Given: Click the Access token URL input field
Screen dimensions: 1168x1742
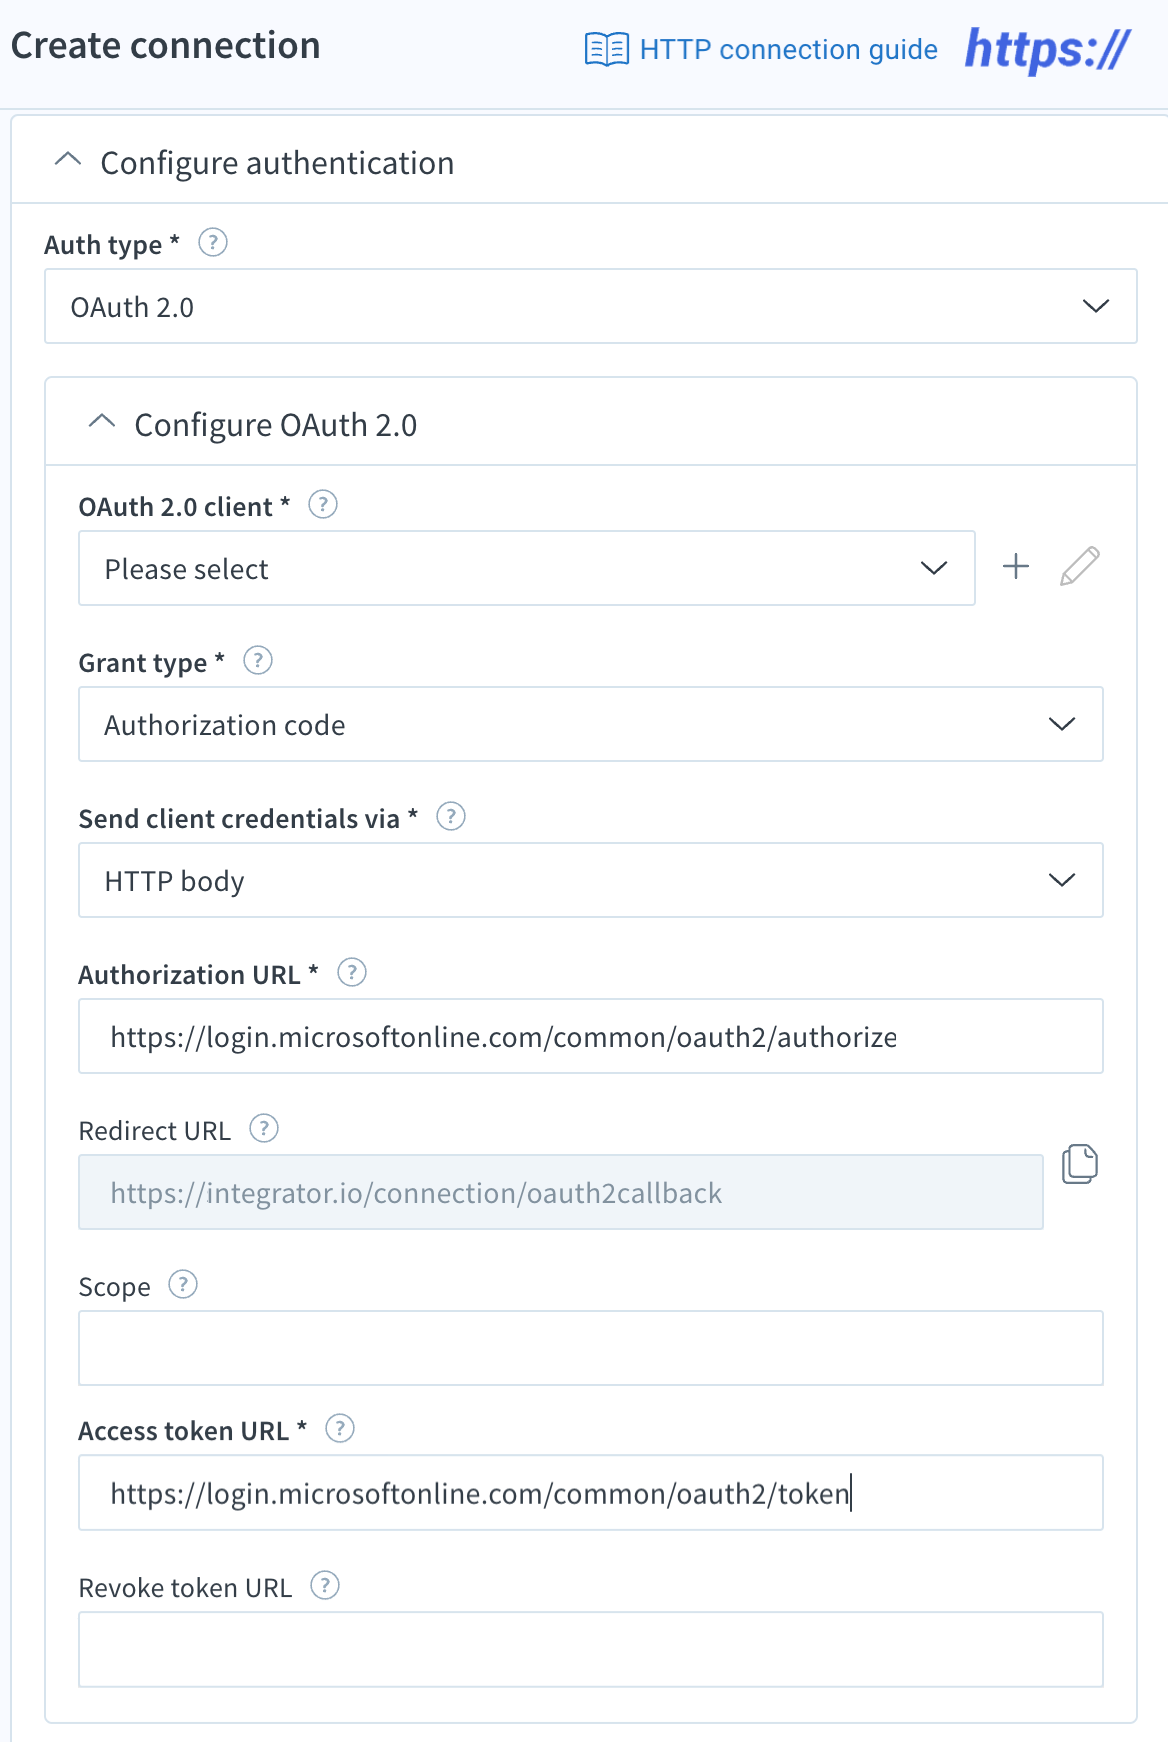Looking at the screenshot, I should [591, 1492].
